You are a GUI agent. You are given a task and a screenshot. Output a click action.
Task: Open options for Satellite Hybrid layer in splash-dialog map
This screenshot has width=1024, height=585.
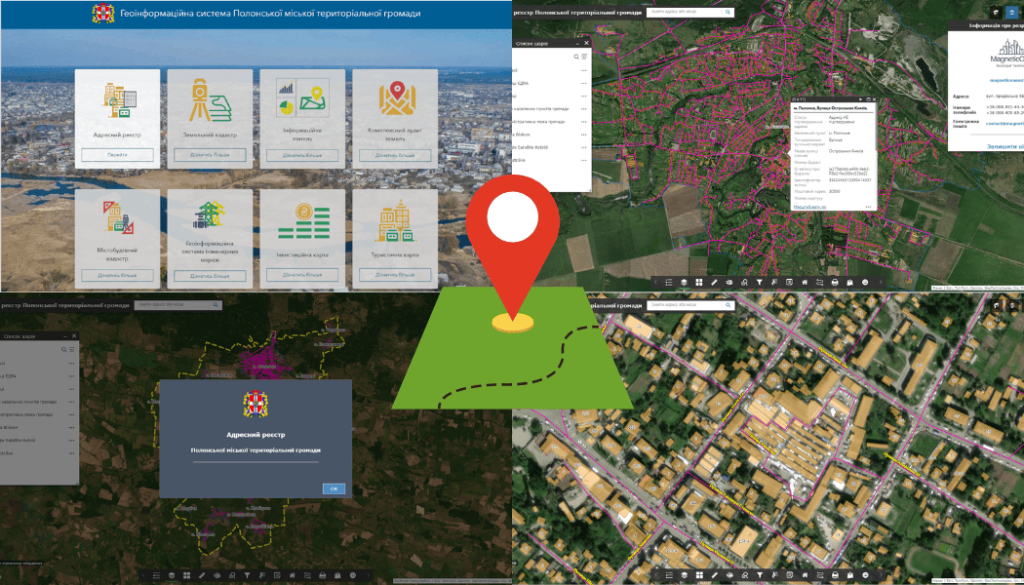71,440
